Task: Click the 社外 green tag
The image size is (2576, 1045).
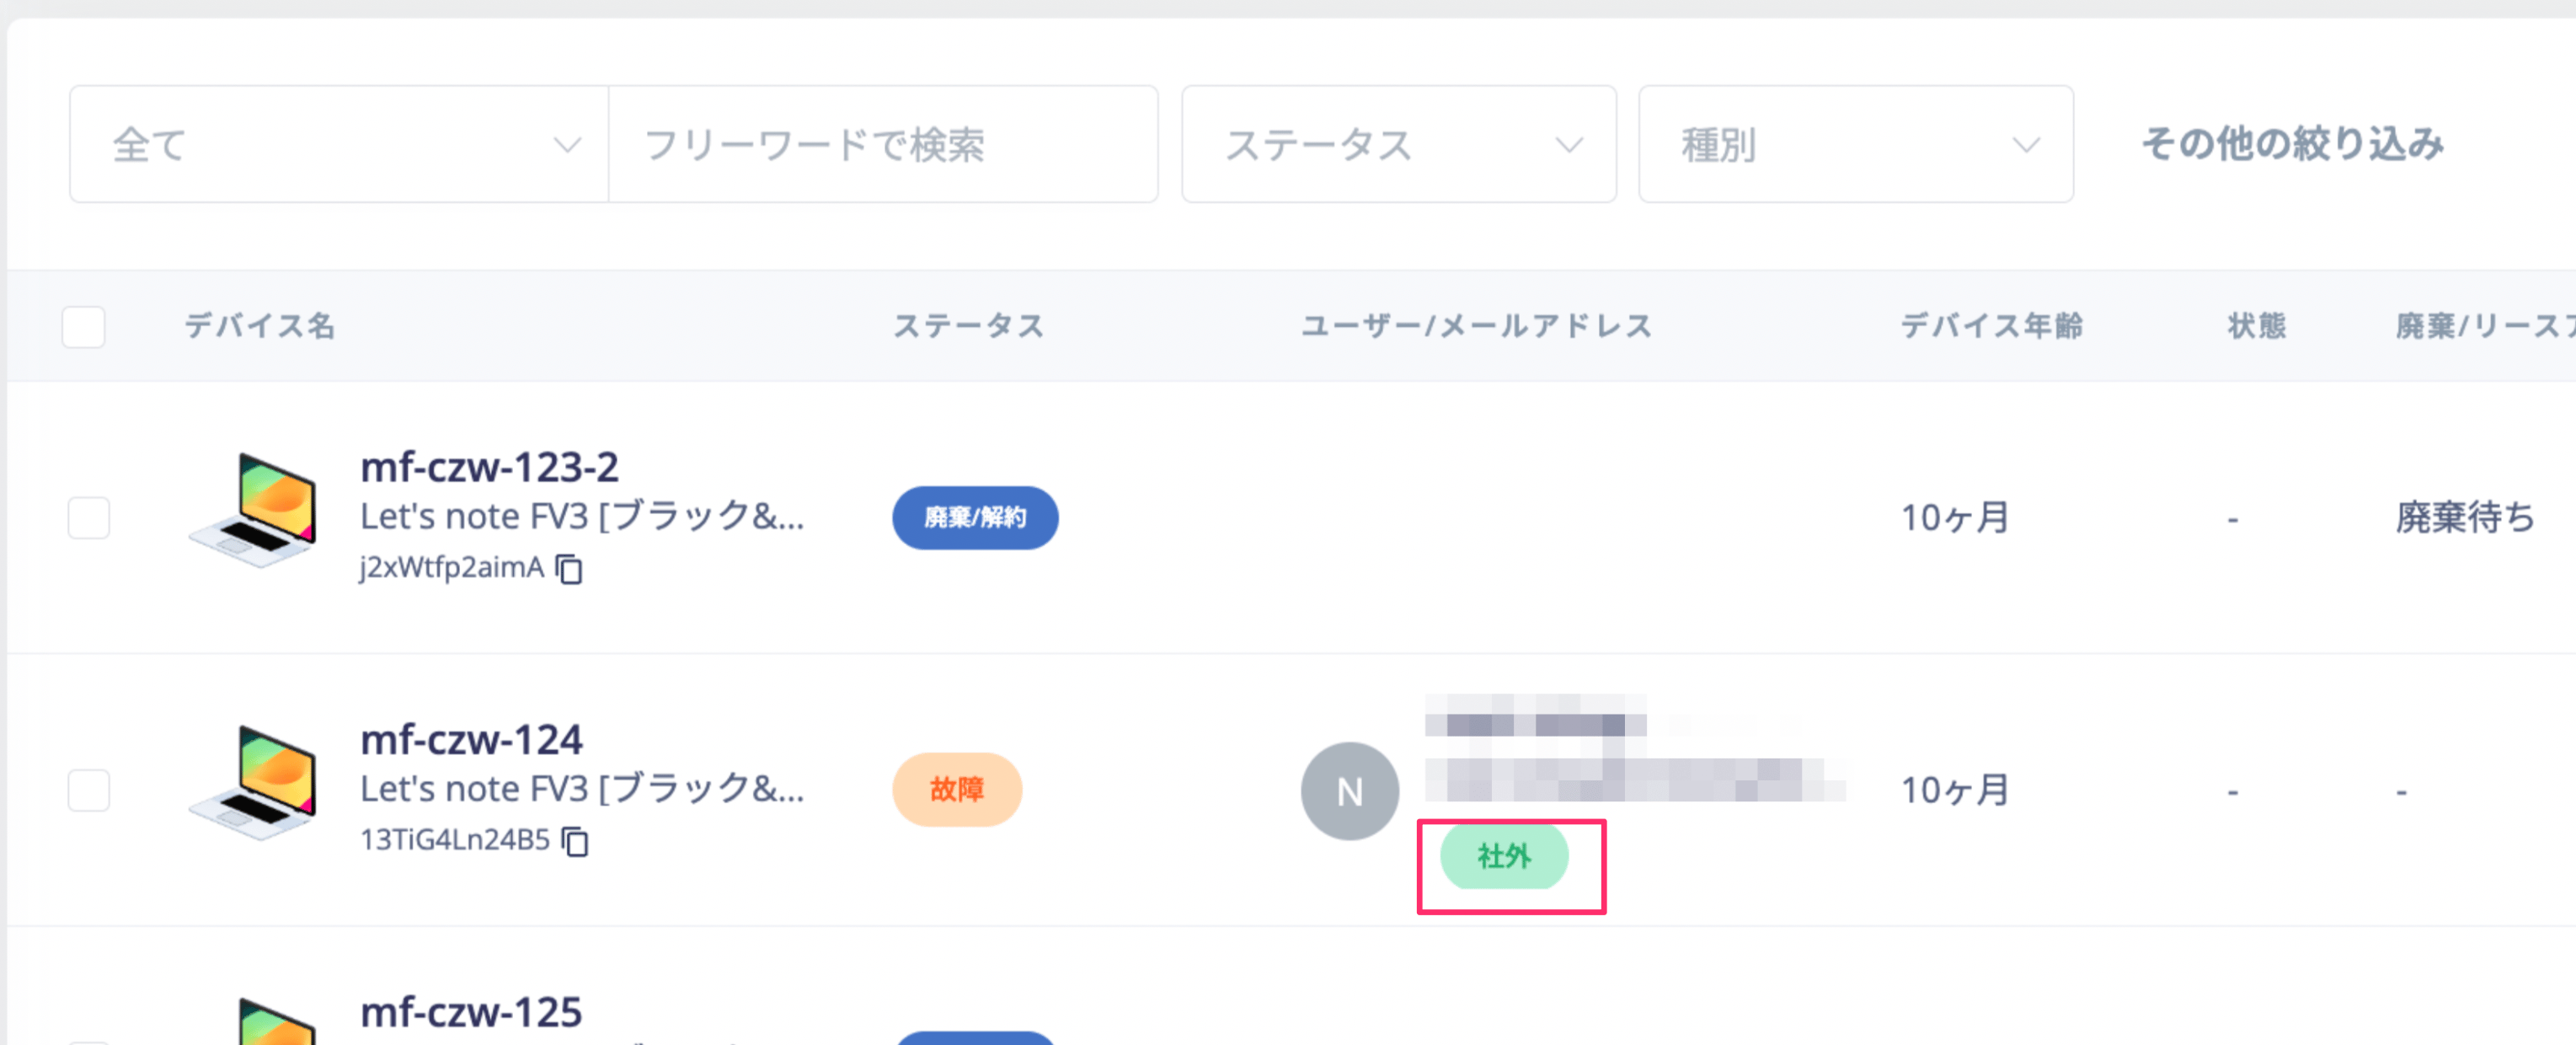Action: [1504, 856]
